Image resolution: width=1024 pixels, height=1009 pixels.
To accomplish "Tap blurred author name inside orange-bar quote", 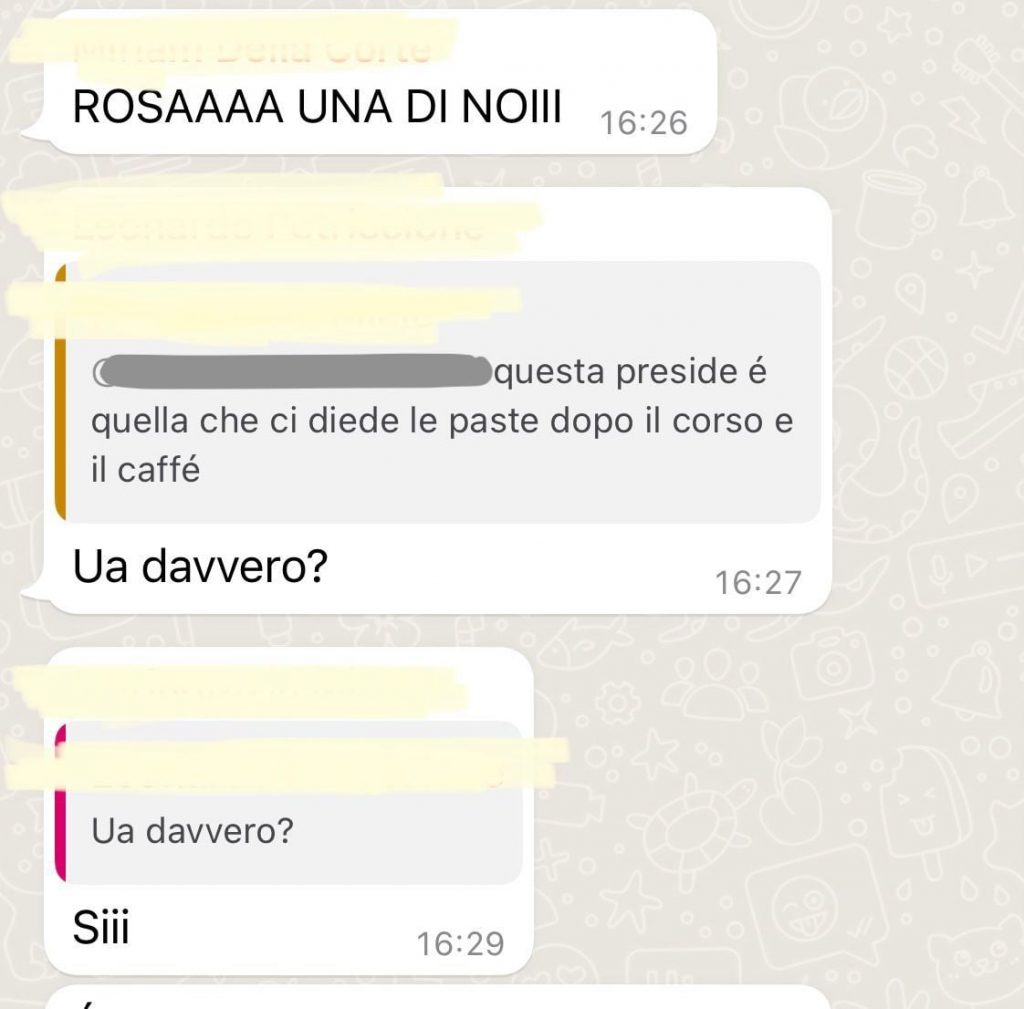I will (261, 315).
